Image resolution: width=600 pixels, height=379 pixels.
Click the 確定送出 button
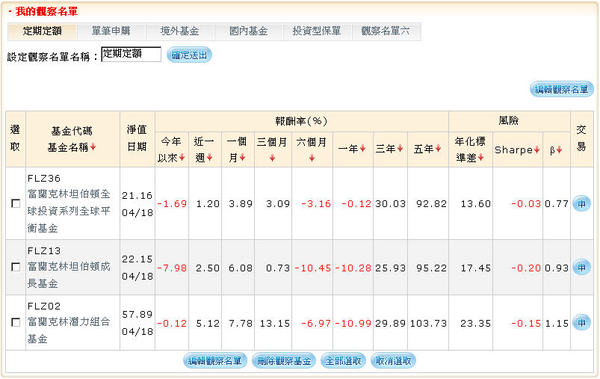tap(189, 55)
